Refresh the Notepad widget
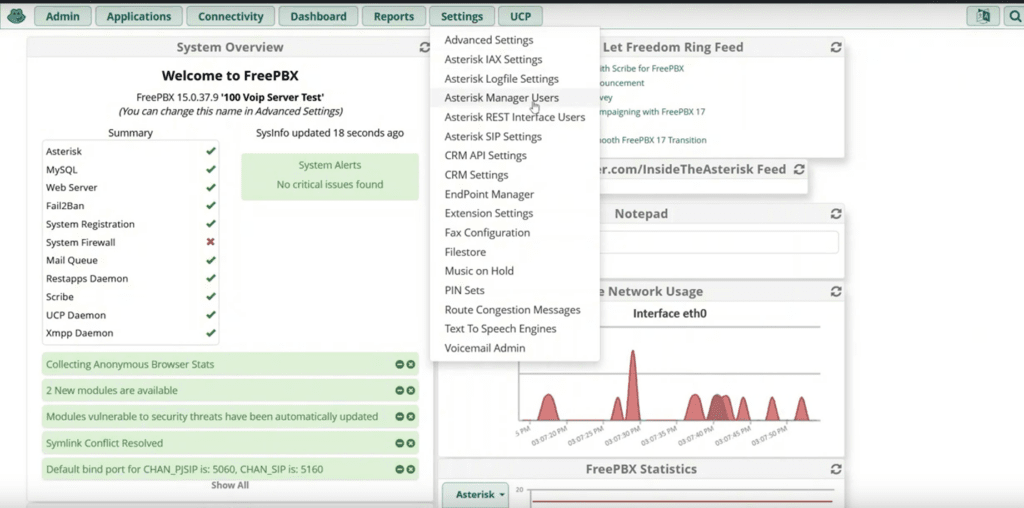1024x508 pixels. point(836,214)
